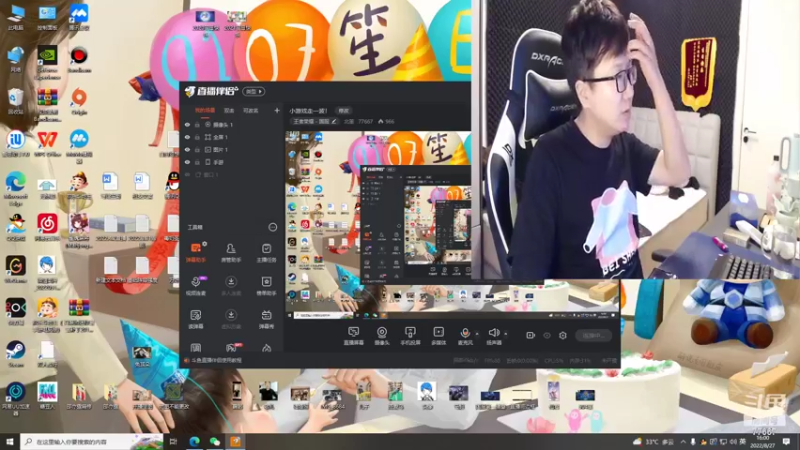Open the taskbar clock and date

764,442
